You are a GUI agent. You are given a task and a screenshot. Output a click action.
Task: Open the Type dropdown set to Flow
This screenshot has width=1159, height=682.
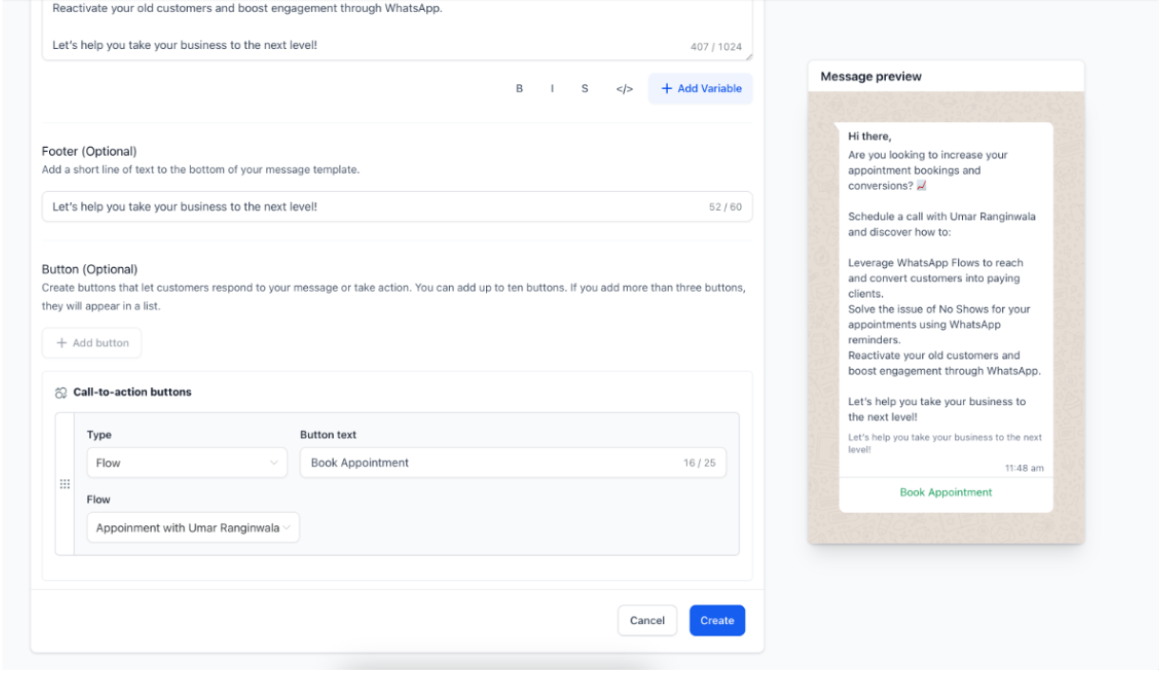[187, 463]
